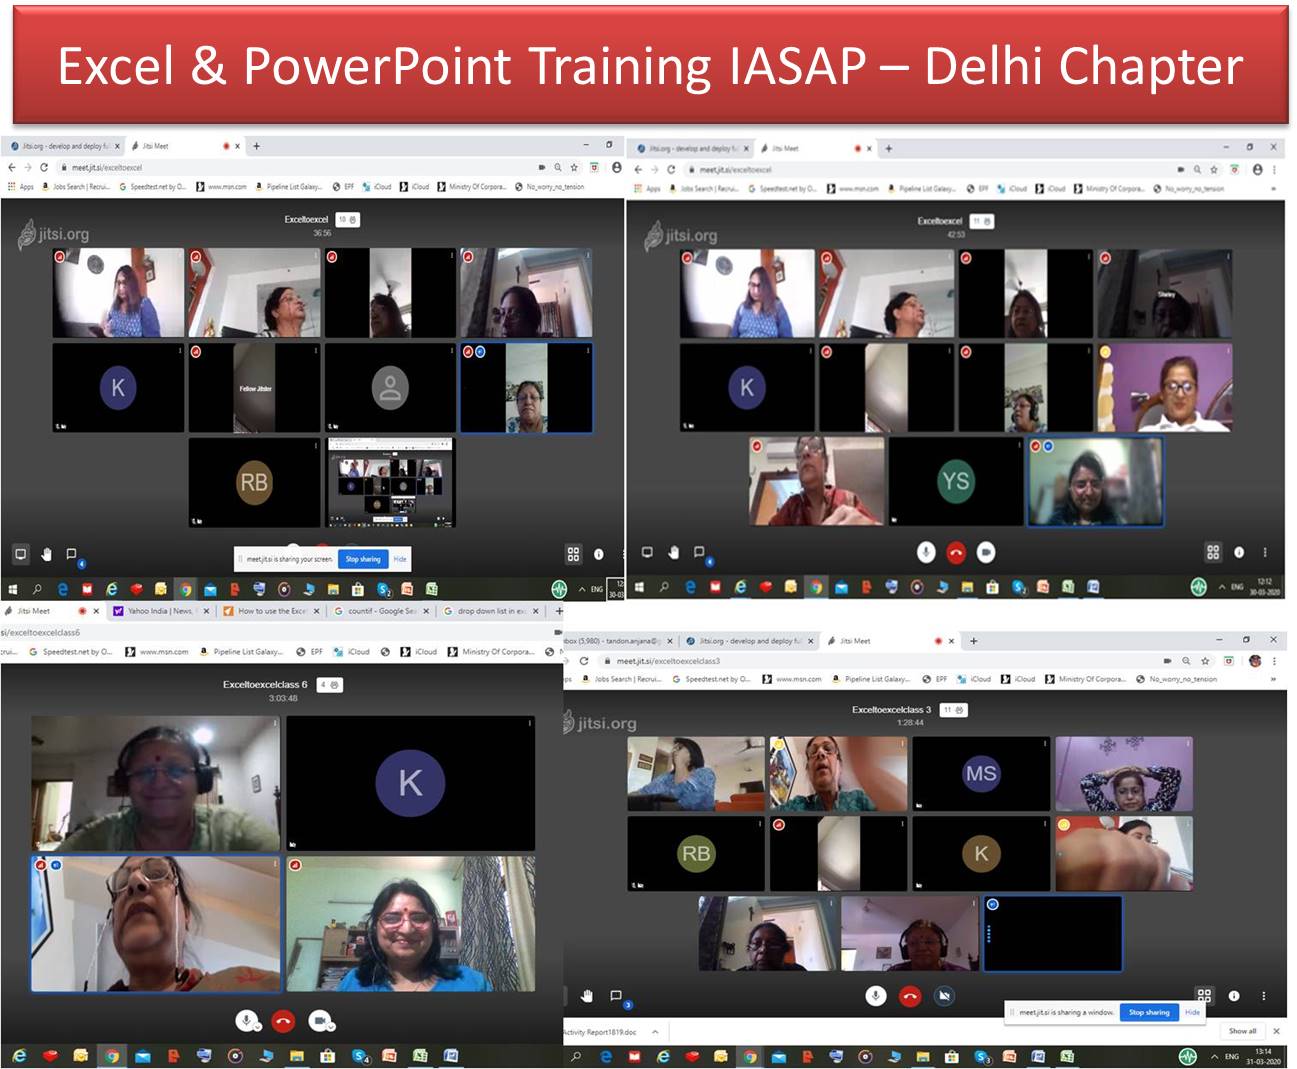Open chat in the Exceltoexcelclass 3 meeting
This screenshot has width=1297, height=1069.
tap(616, 996)
